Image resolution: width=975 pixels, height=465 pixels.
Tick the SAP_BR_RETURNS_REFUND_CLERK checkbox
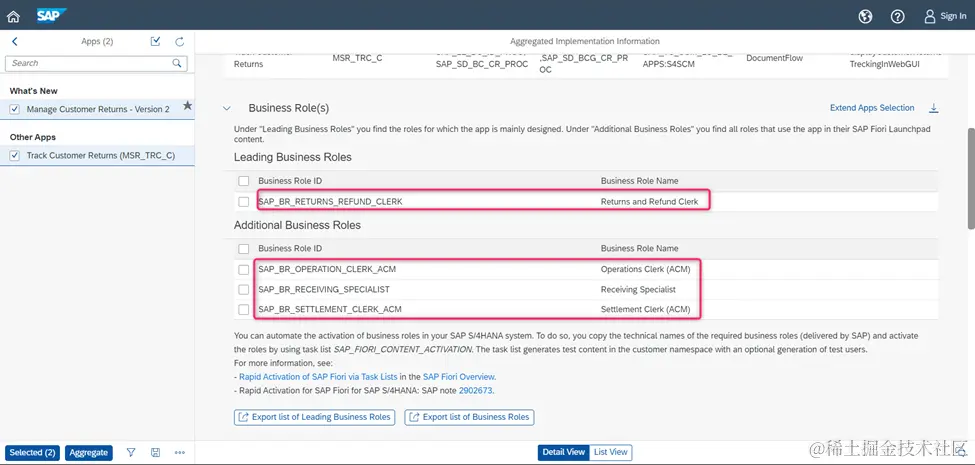[244, 202]
